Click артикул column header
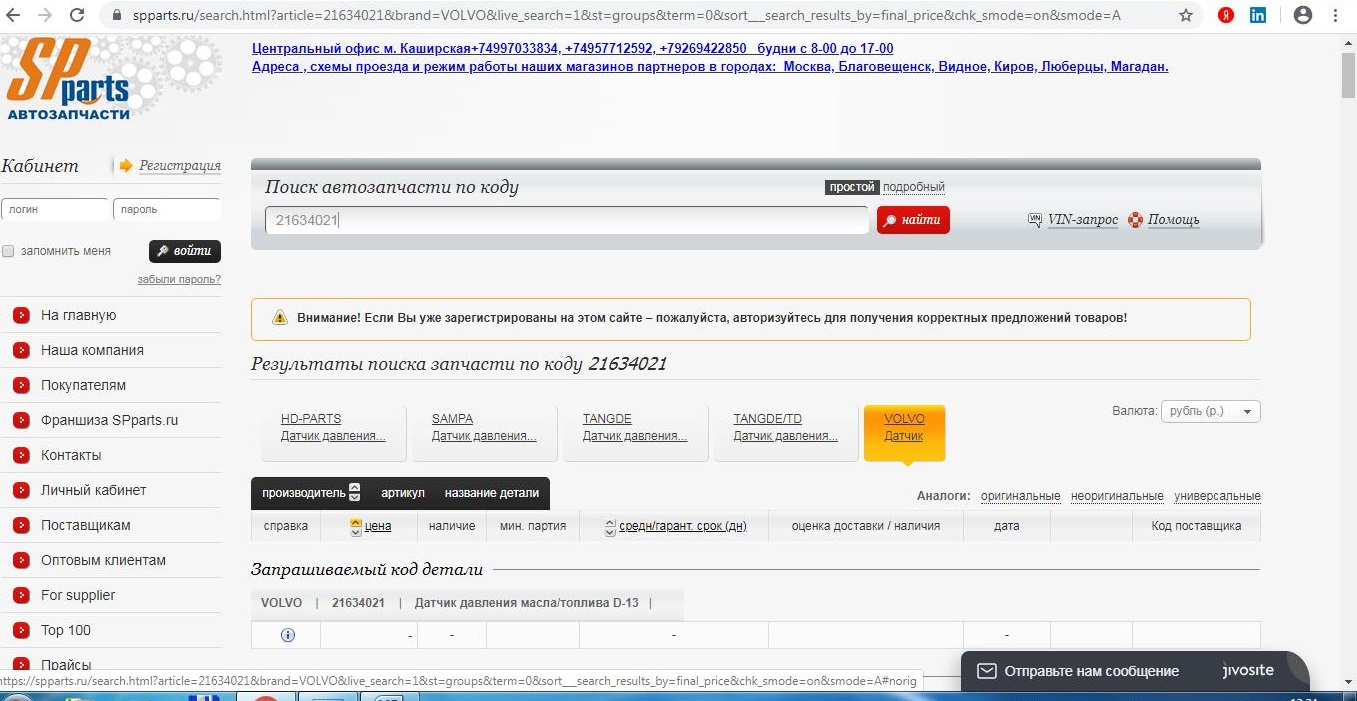The width and height of the screenshot is (1357, 701). pyautogui.click(x=403, y=493)
